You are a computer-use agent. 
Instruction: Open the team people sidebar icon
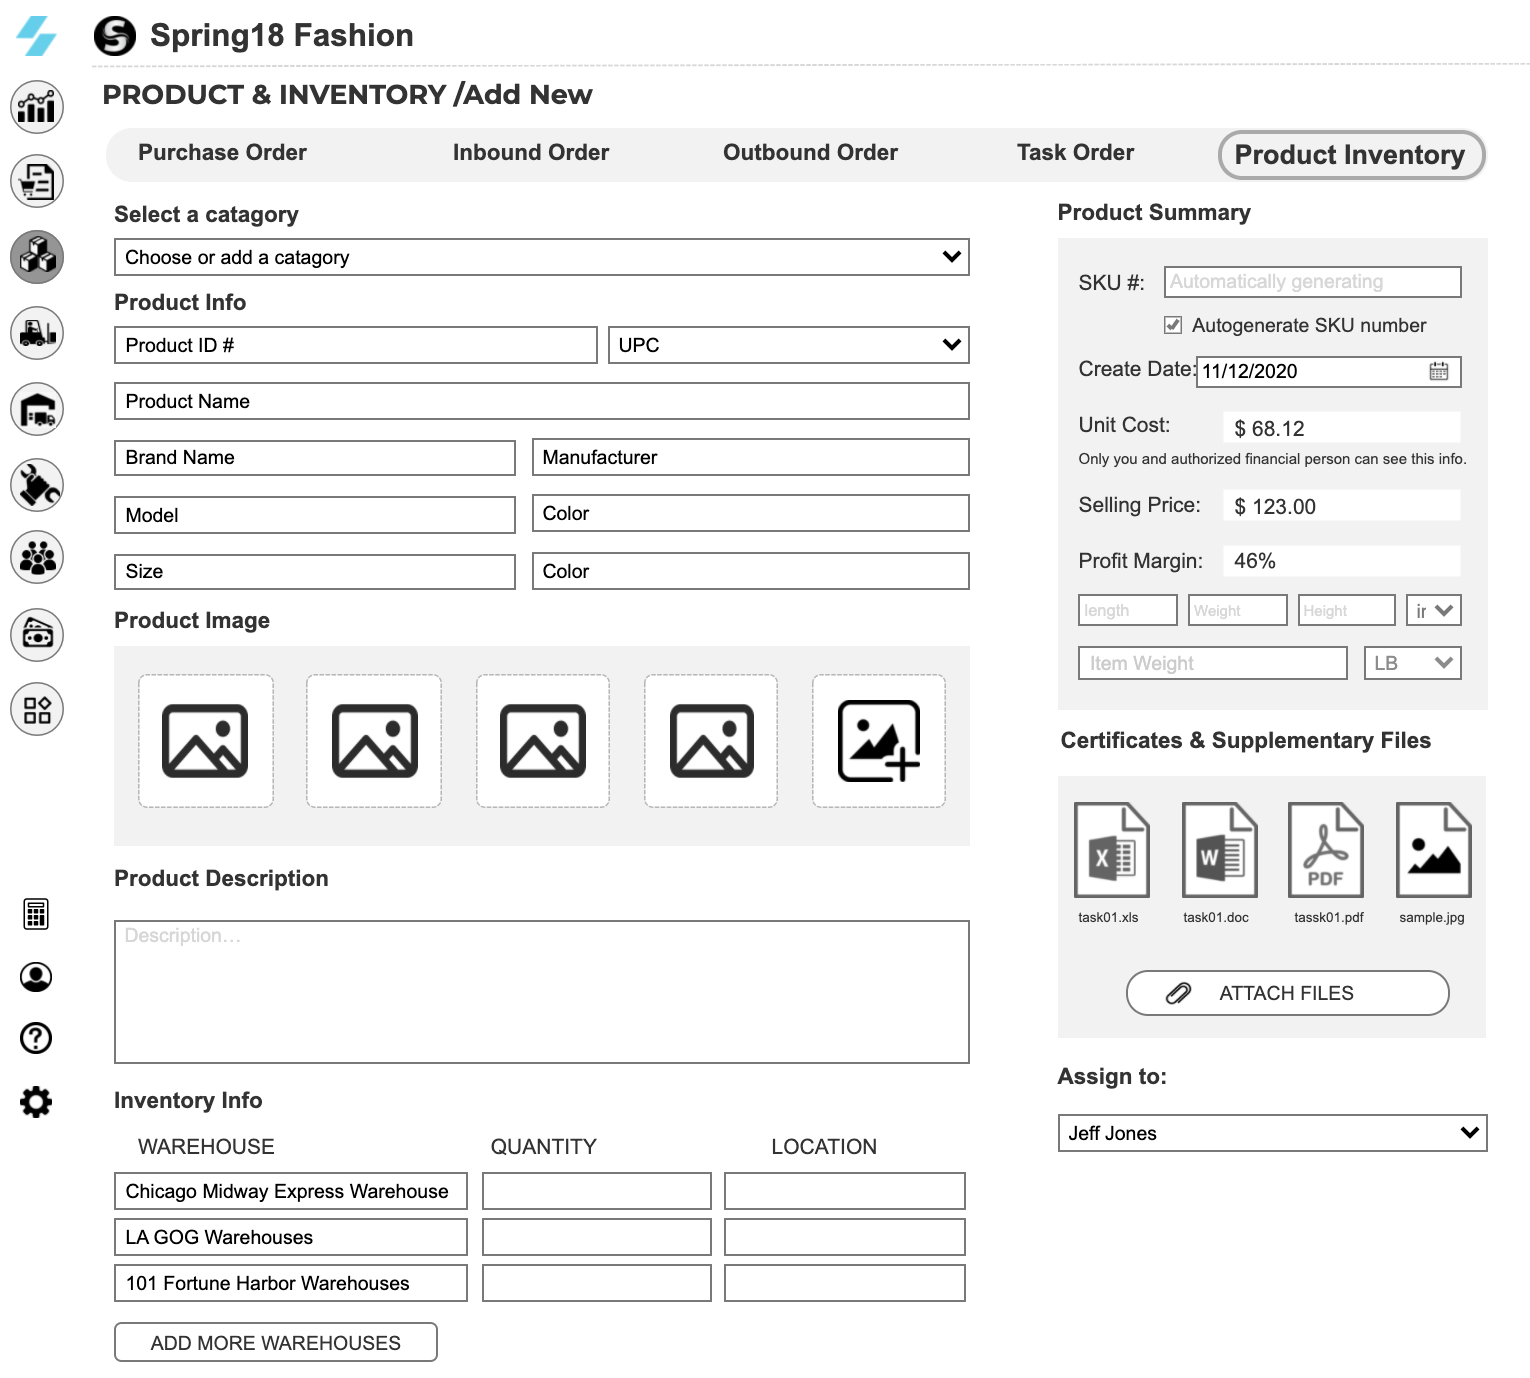(x=37, y=558)
